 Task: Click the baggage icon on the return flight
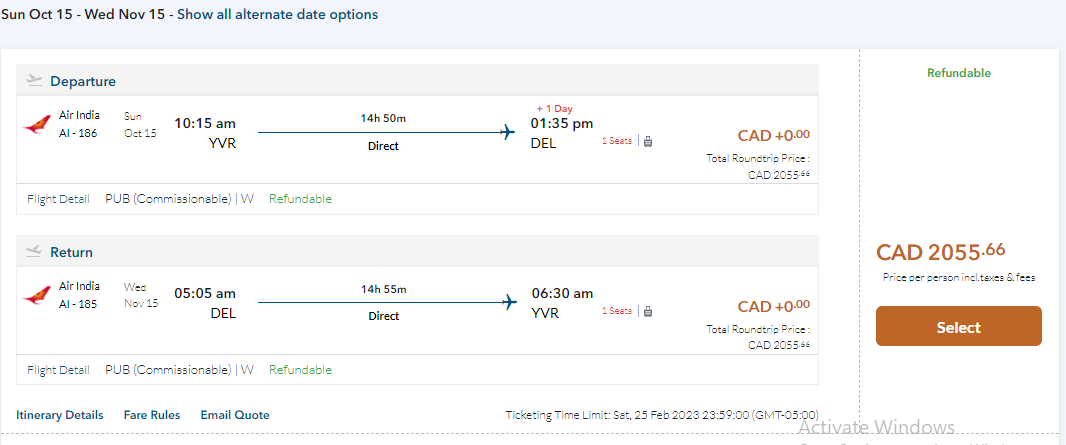(x=647, y=311)
